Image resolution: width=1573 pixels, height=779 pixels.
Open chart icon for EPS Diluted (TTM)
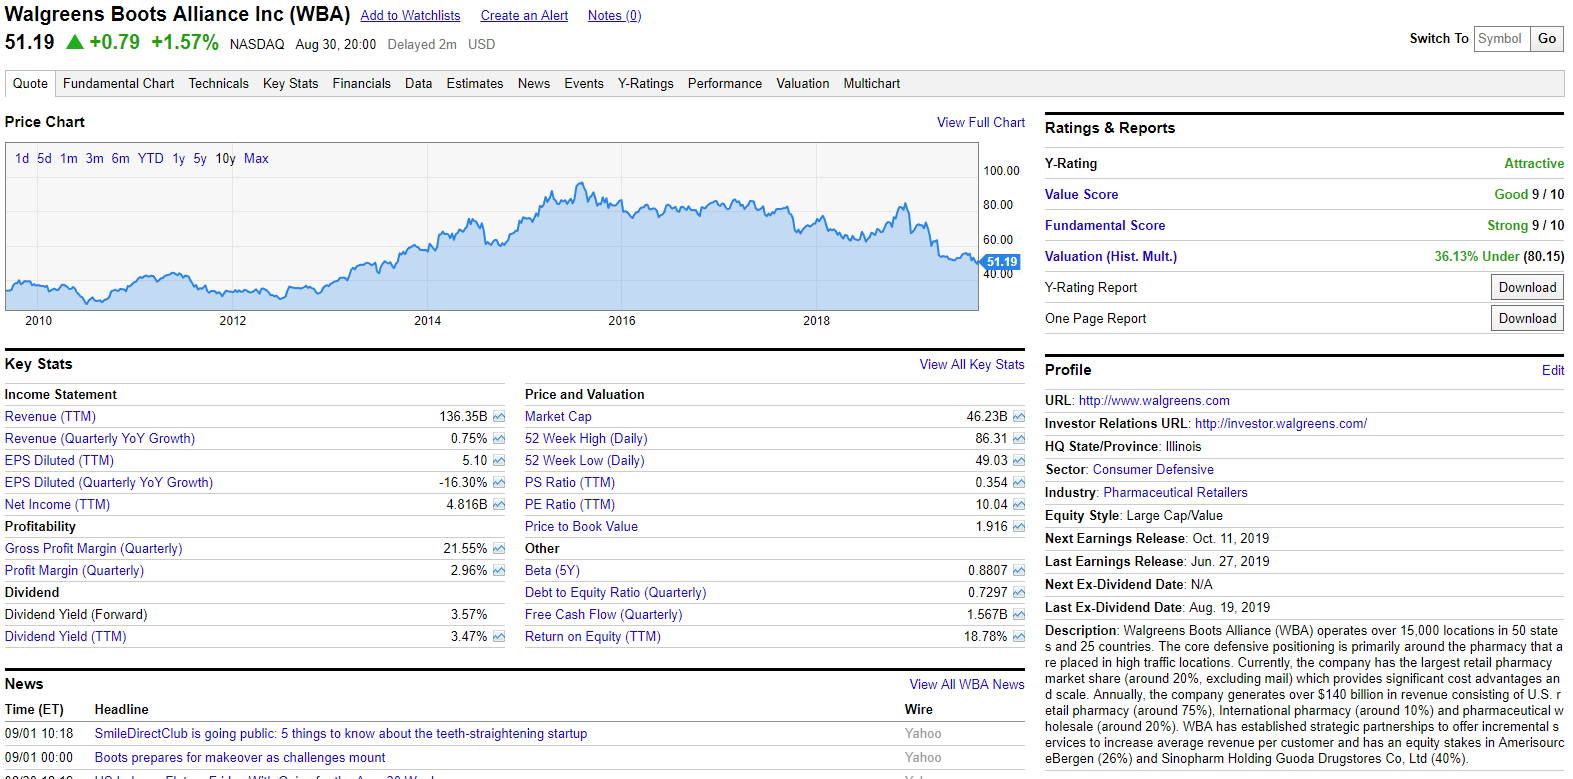(x=499, y=461)
